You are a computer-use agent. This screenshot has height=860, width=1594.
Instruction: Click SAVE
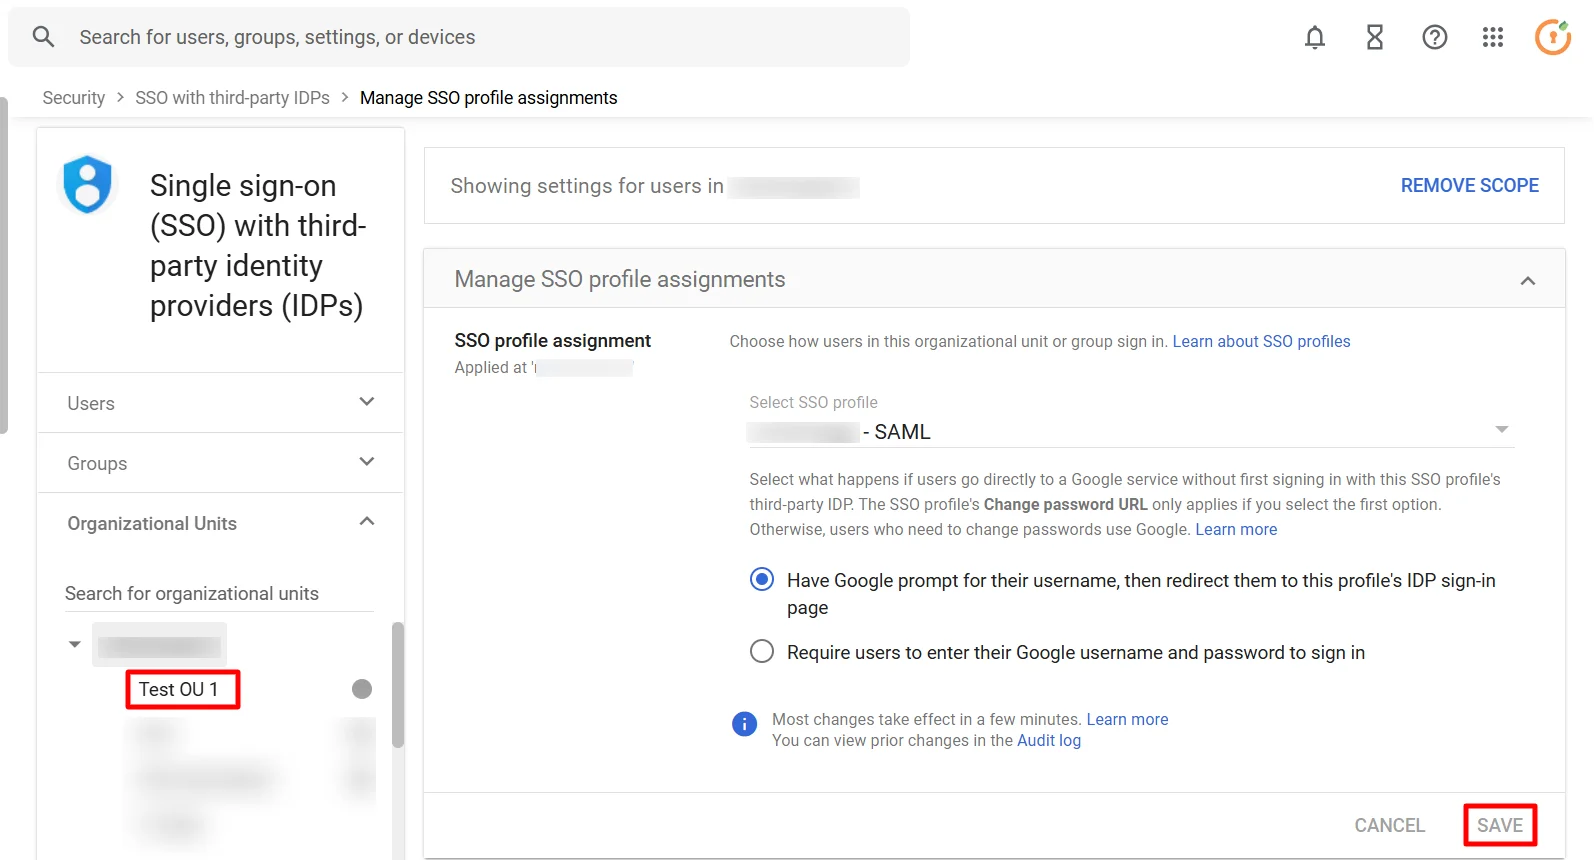1499,825
